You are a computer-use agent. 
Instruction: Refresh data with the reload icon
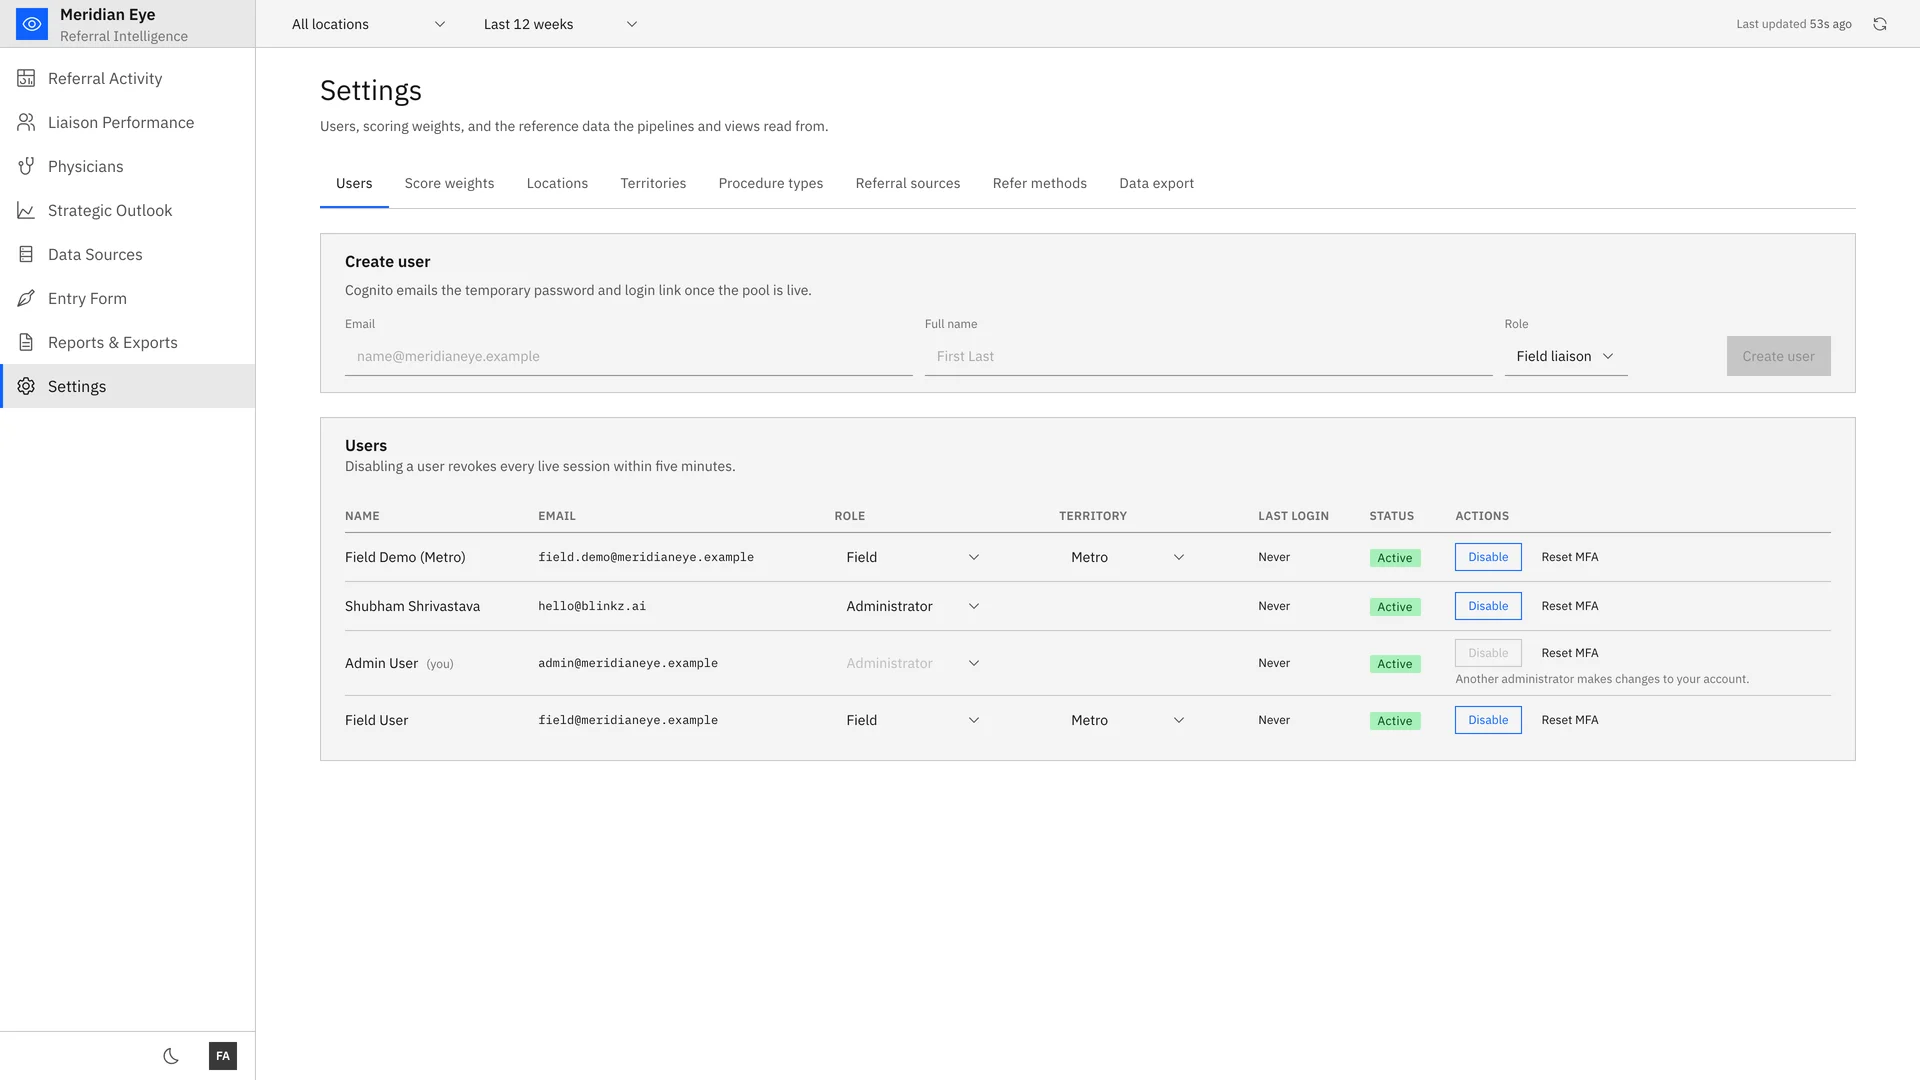point(1880,24)
